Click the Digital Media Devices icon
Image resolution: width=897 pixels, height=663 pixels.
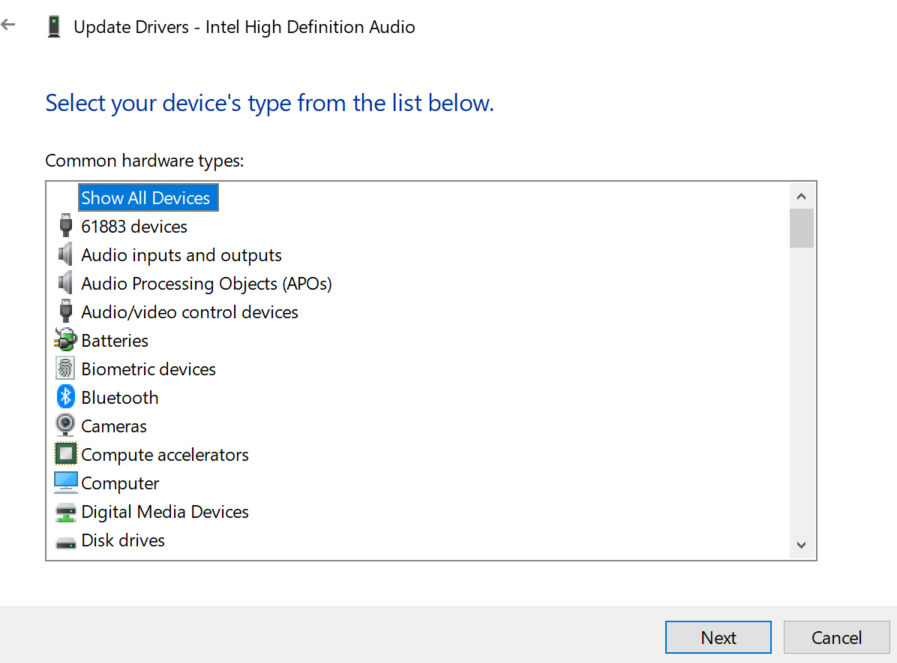click(65, 512)
